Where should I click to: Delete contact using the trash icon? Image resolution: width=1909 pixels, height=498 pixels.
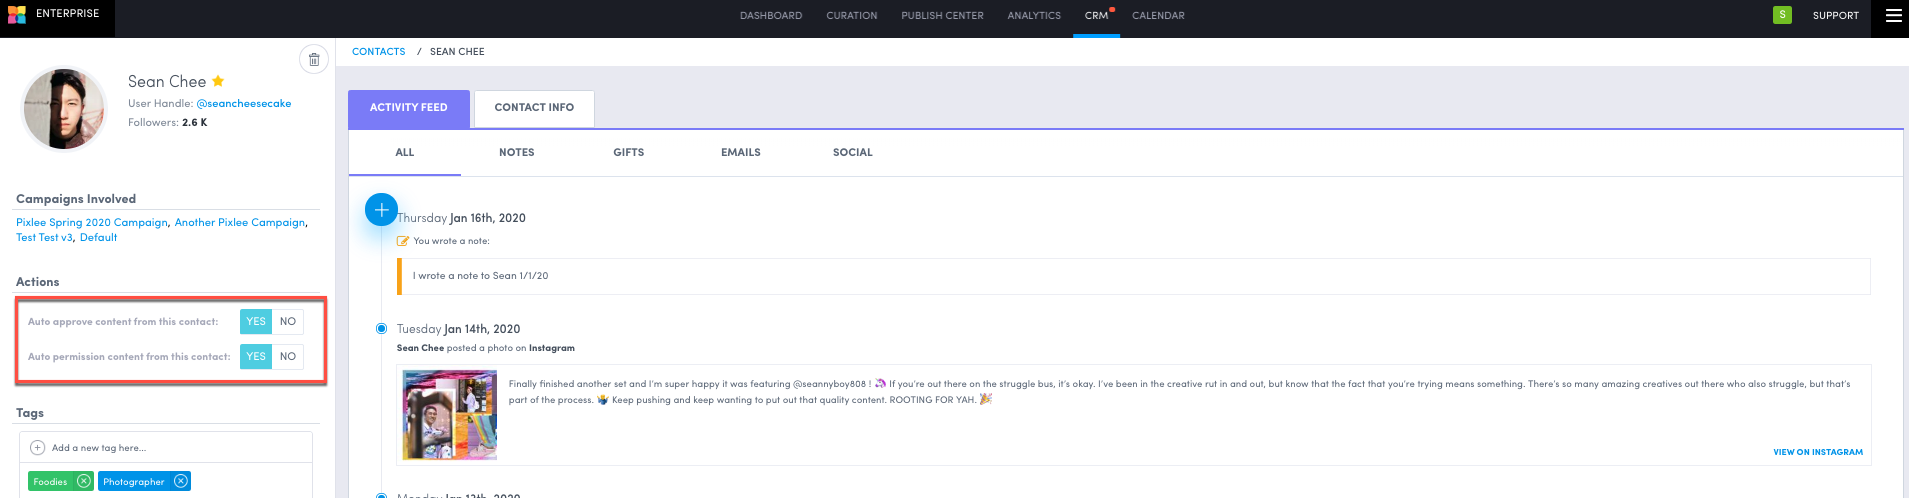pos(314,60)
